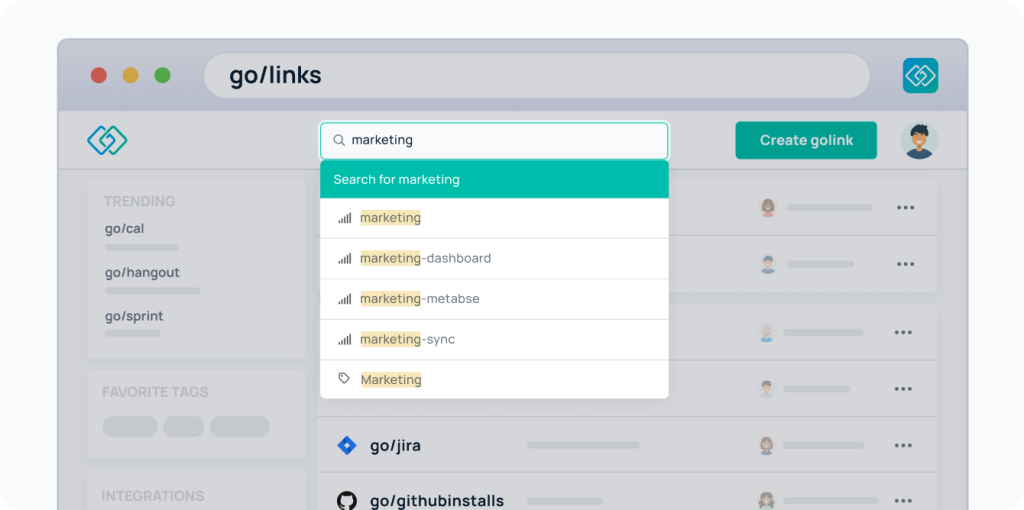This screenshot has width=1024, height=510.
Task: Click the Jira icon next to go/jira
Action: (x=347, y=445)
